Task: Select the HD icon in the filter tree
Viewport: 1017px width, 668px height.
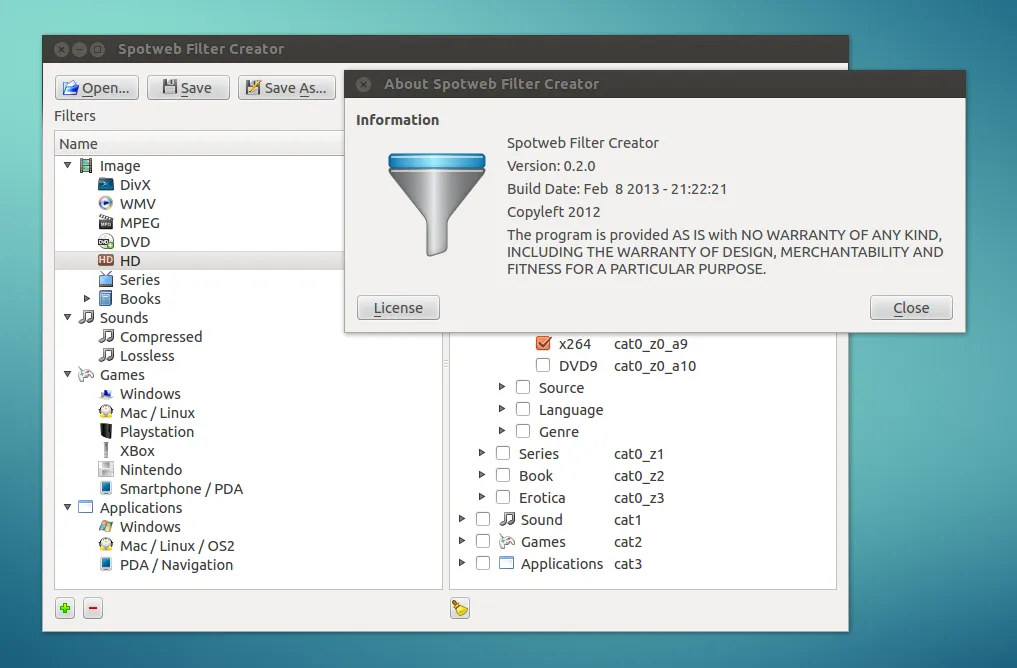Action: click(x=105, y=260)
